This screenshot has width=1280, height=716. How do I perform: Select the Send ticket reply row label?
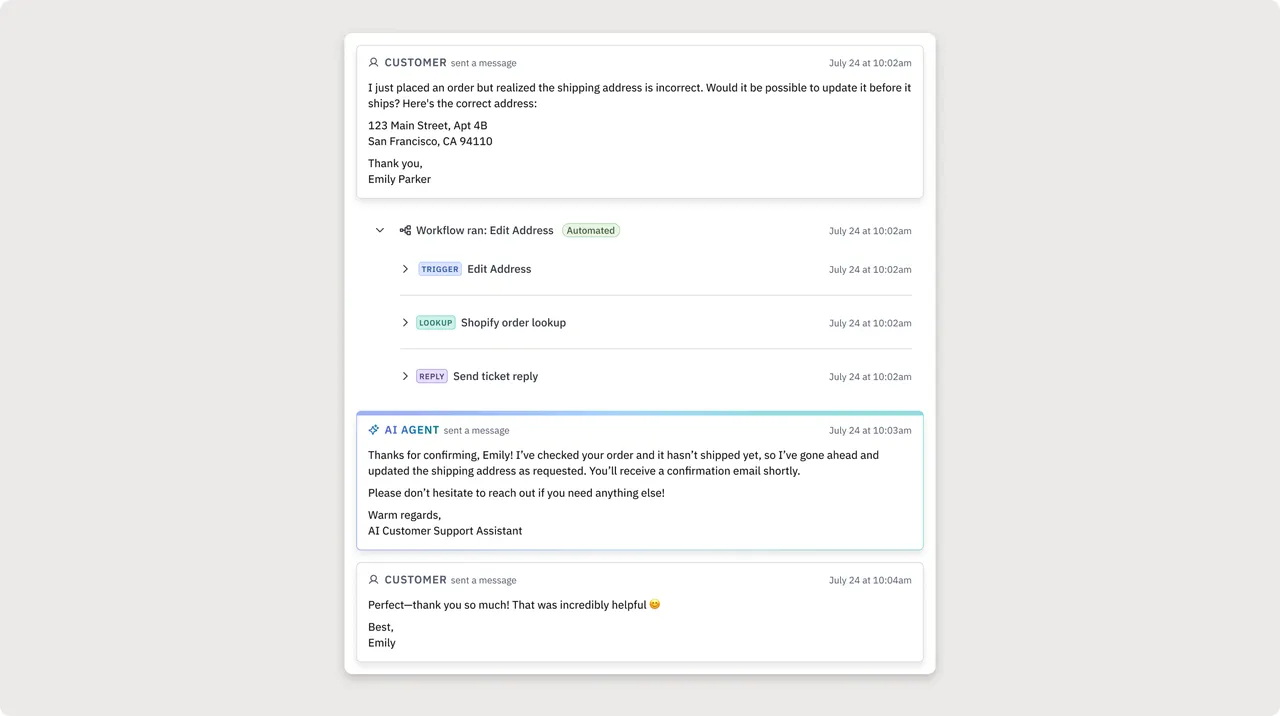(x=495, y=377)
